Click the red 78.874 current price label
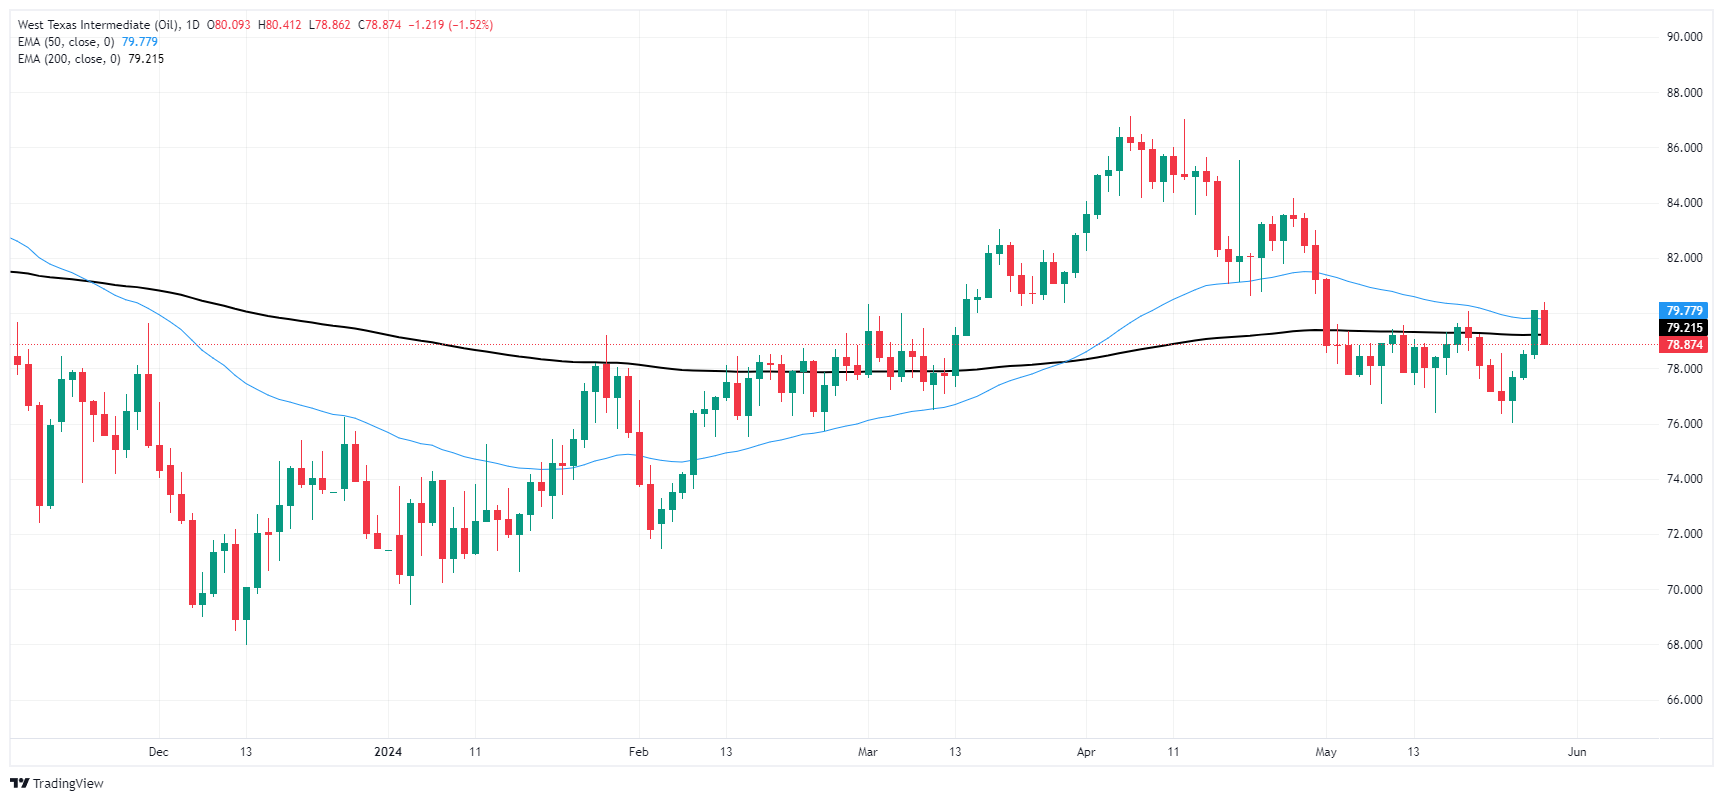Image resolution: width=1723 pixels, height=801 pixels. click(1684, 345)
